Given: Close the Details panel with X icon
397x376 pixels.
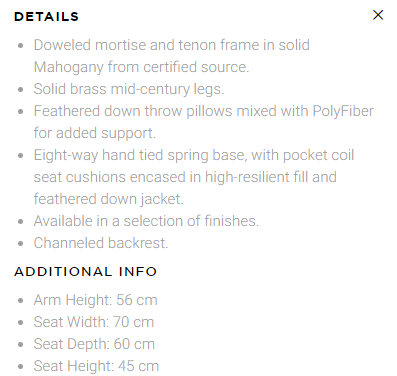Looking at the screenshot, I should coord(378,15).
